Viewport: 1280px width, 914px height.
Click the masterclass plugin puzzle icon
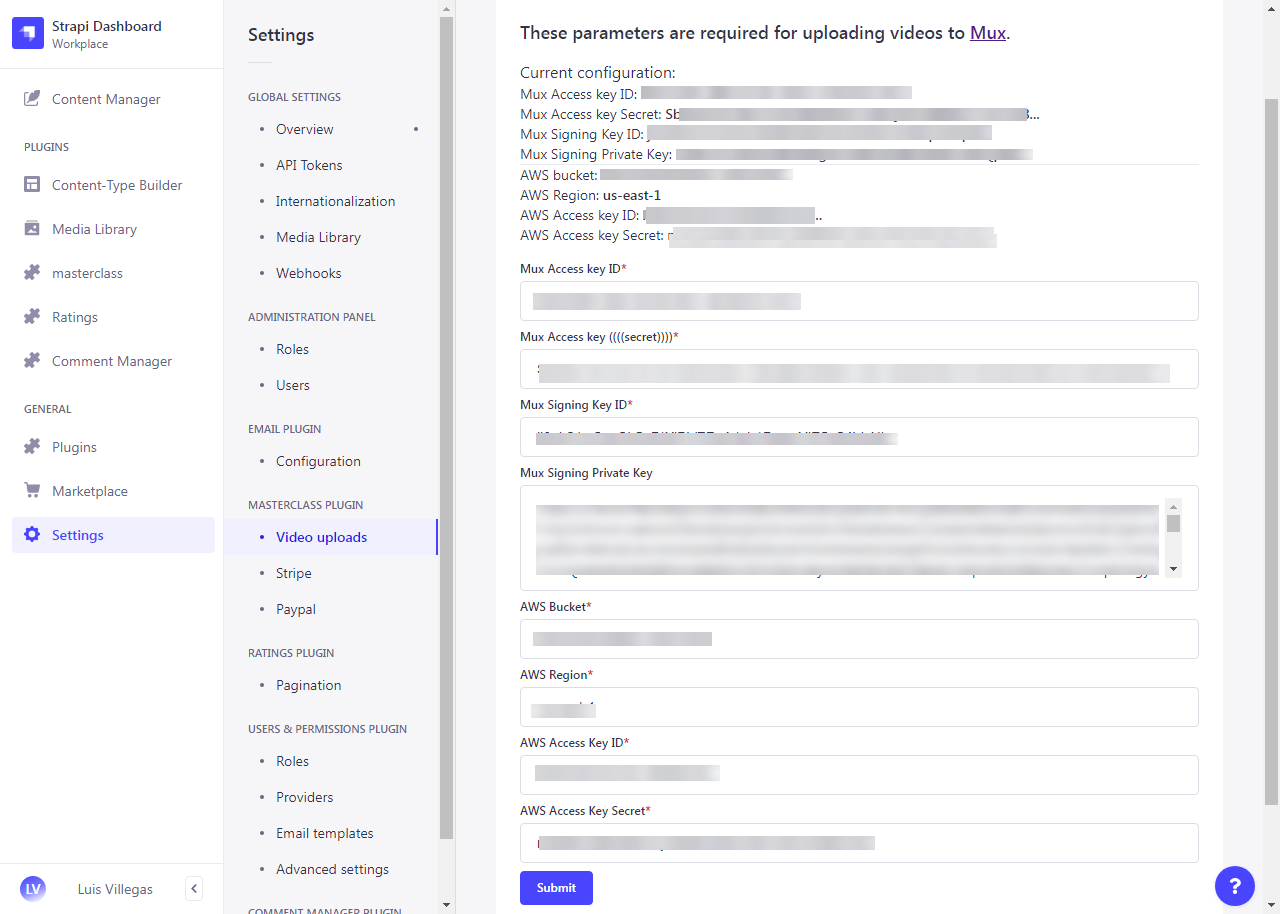tap(32, 273)
